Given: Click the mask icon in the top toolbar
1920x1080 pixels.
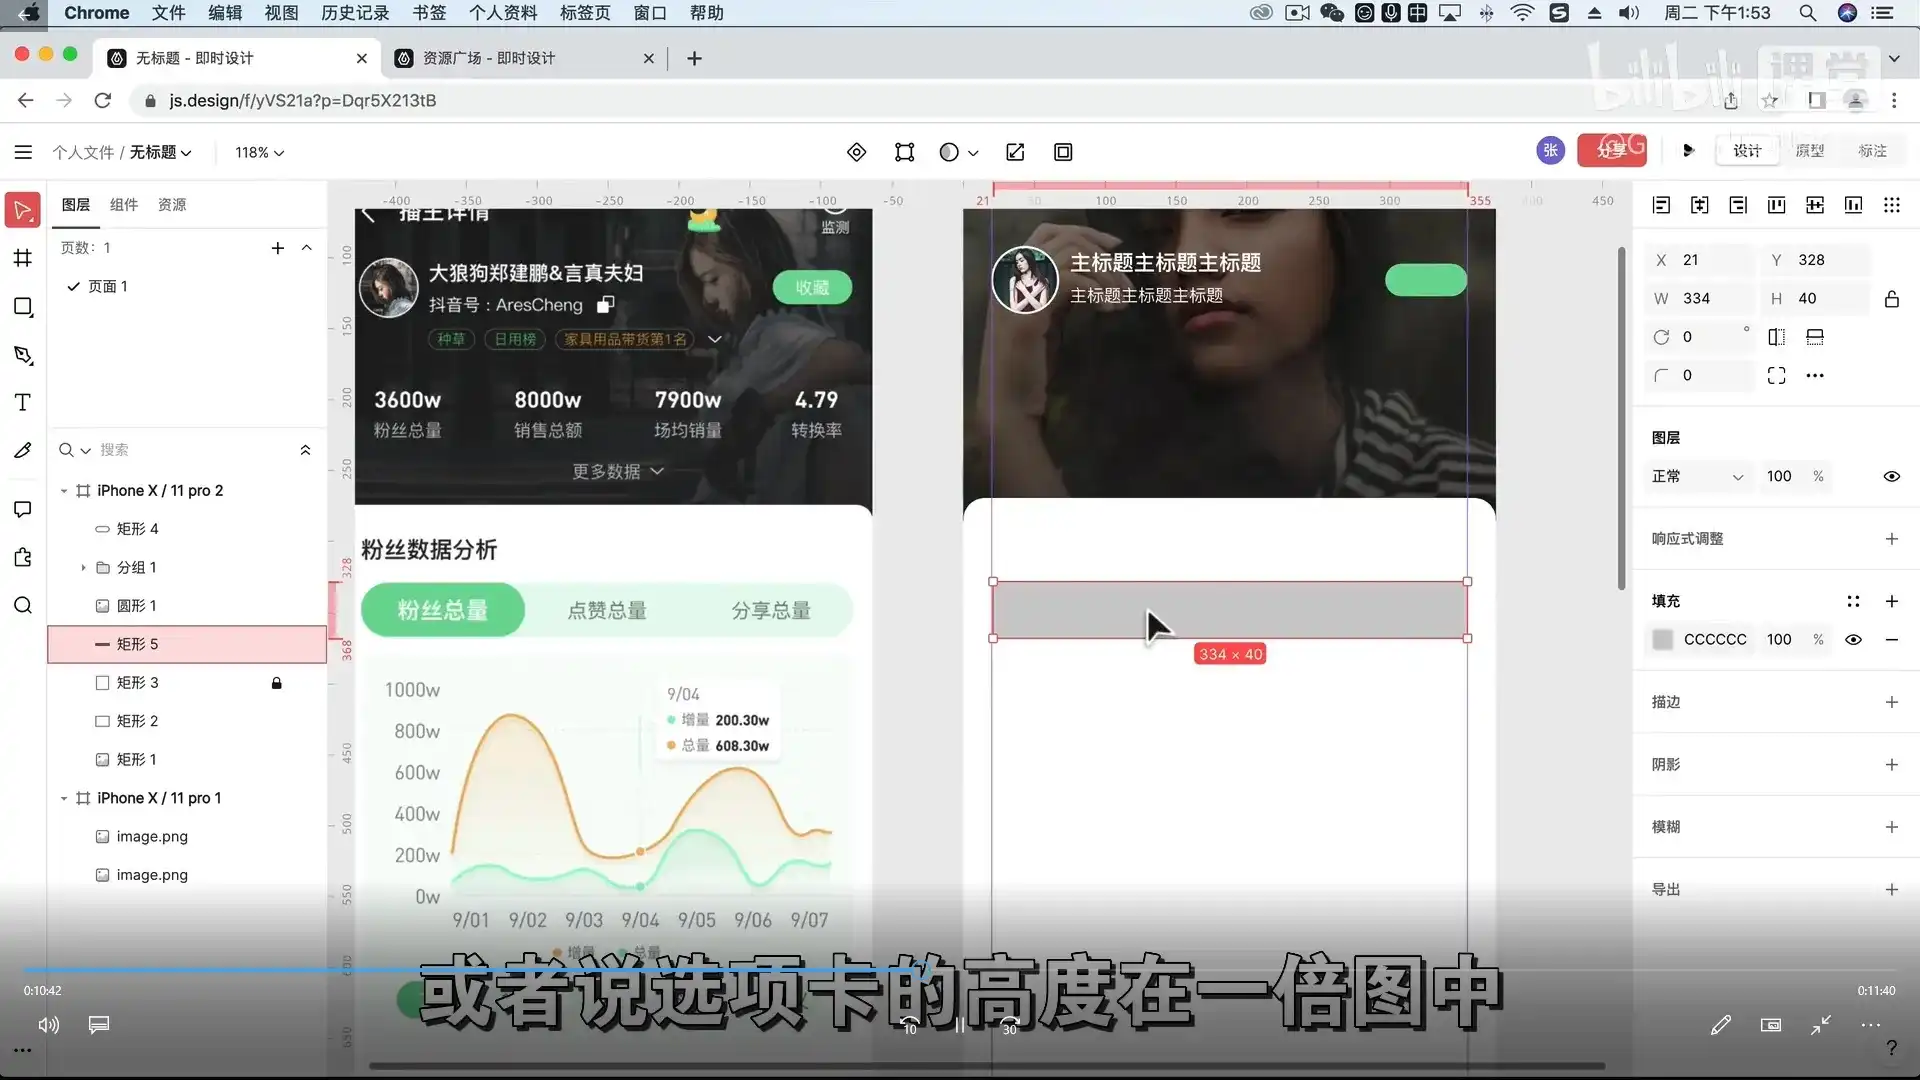Looking at the screenshot, I should coord(1063,151).
